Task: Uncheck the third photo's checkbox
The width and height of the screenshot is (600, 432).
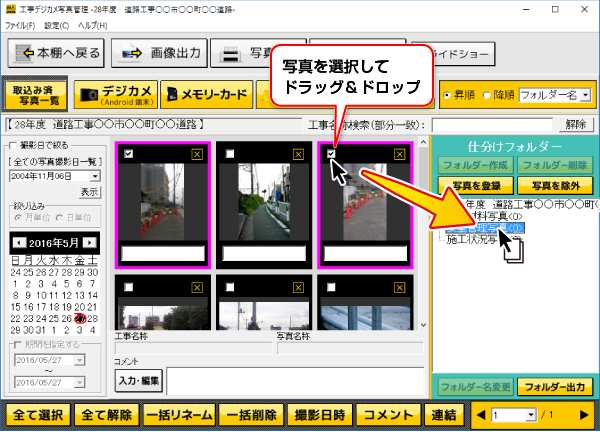Action: (331, 154)
